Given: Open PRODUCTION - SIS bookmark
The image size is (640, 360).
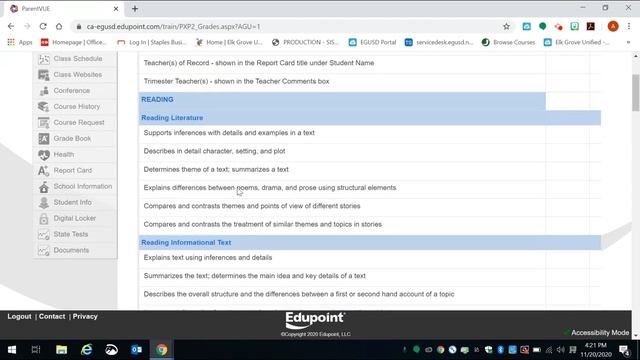Looking at the screenshot, I should click(305, 42).
